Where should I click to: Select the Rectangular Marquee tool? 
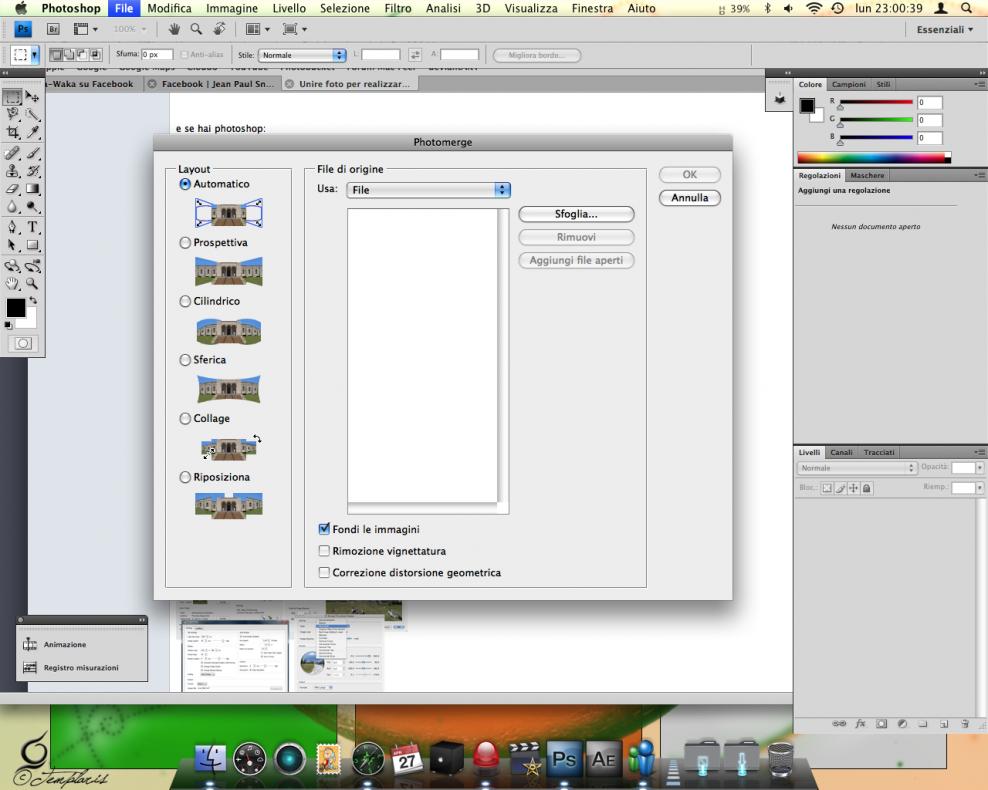(x=13, y=96)
